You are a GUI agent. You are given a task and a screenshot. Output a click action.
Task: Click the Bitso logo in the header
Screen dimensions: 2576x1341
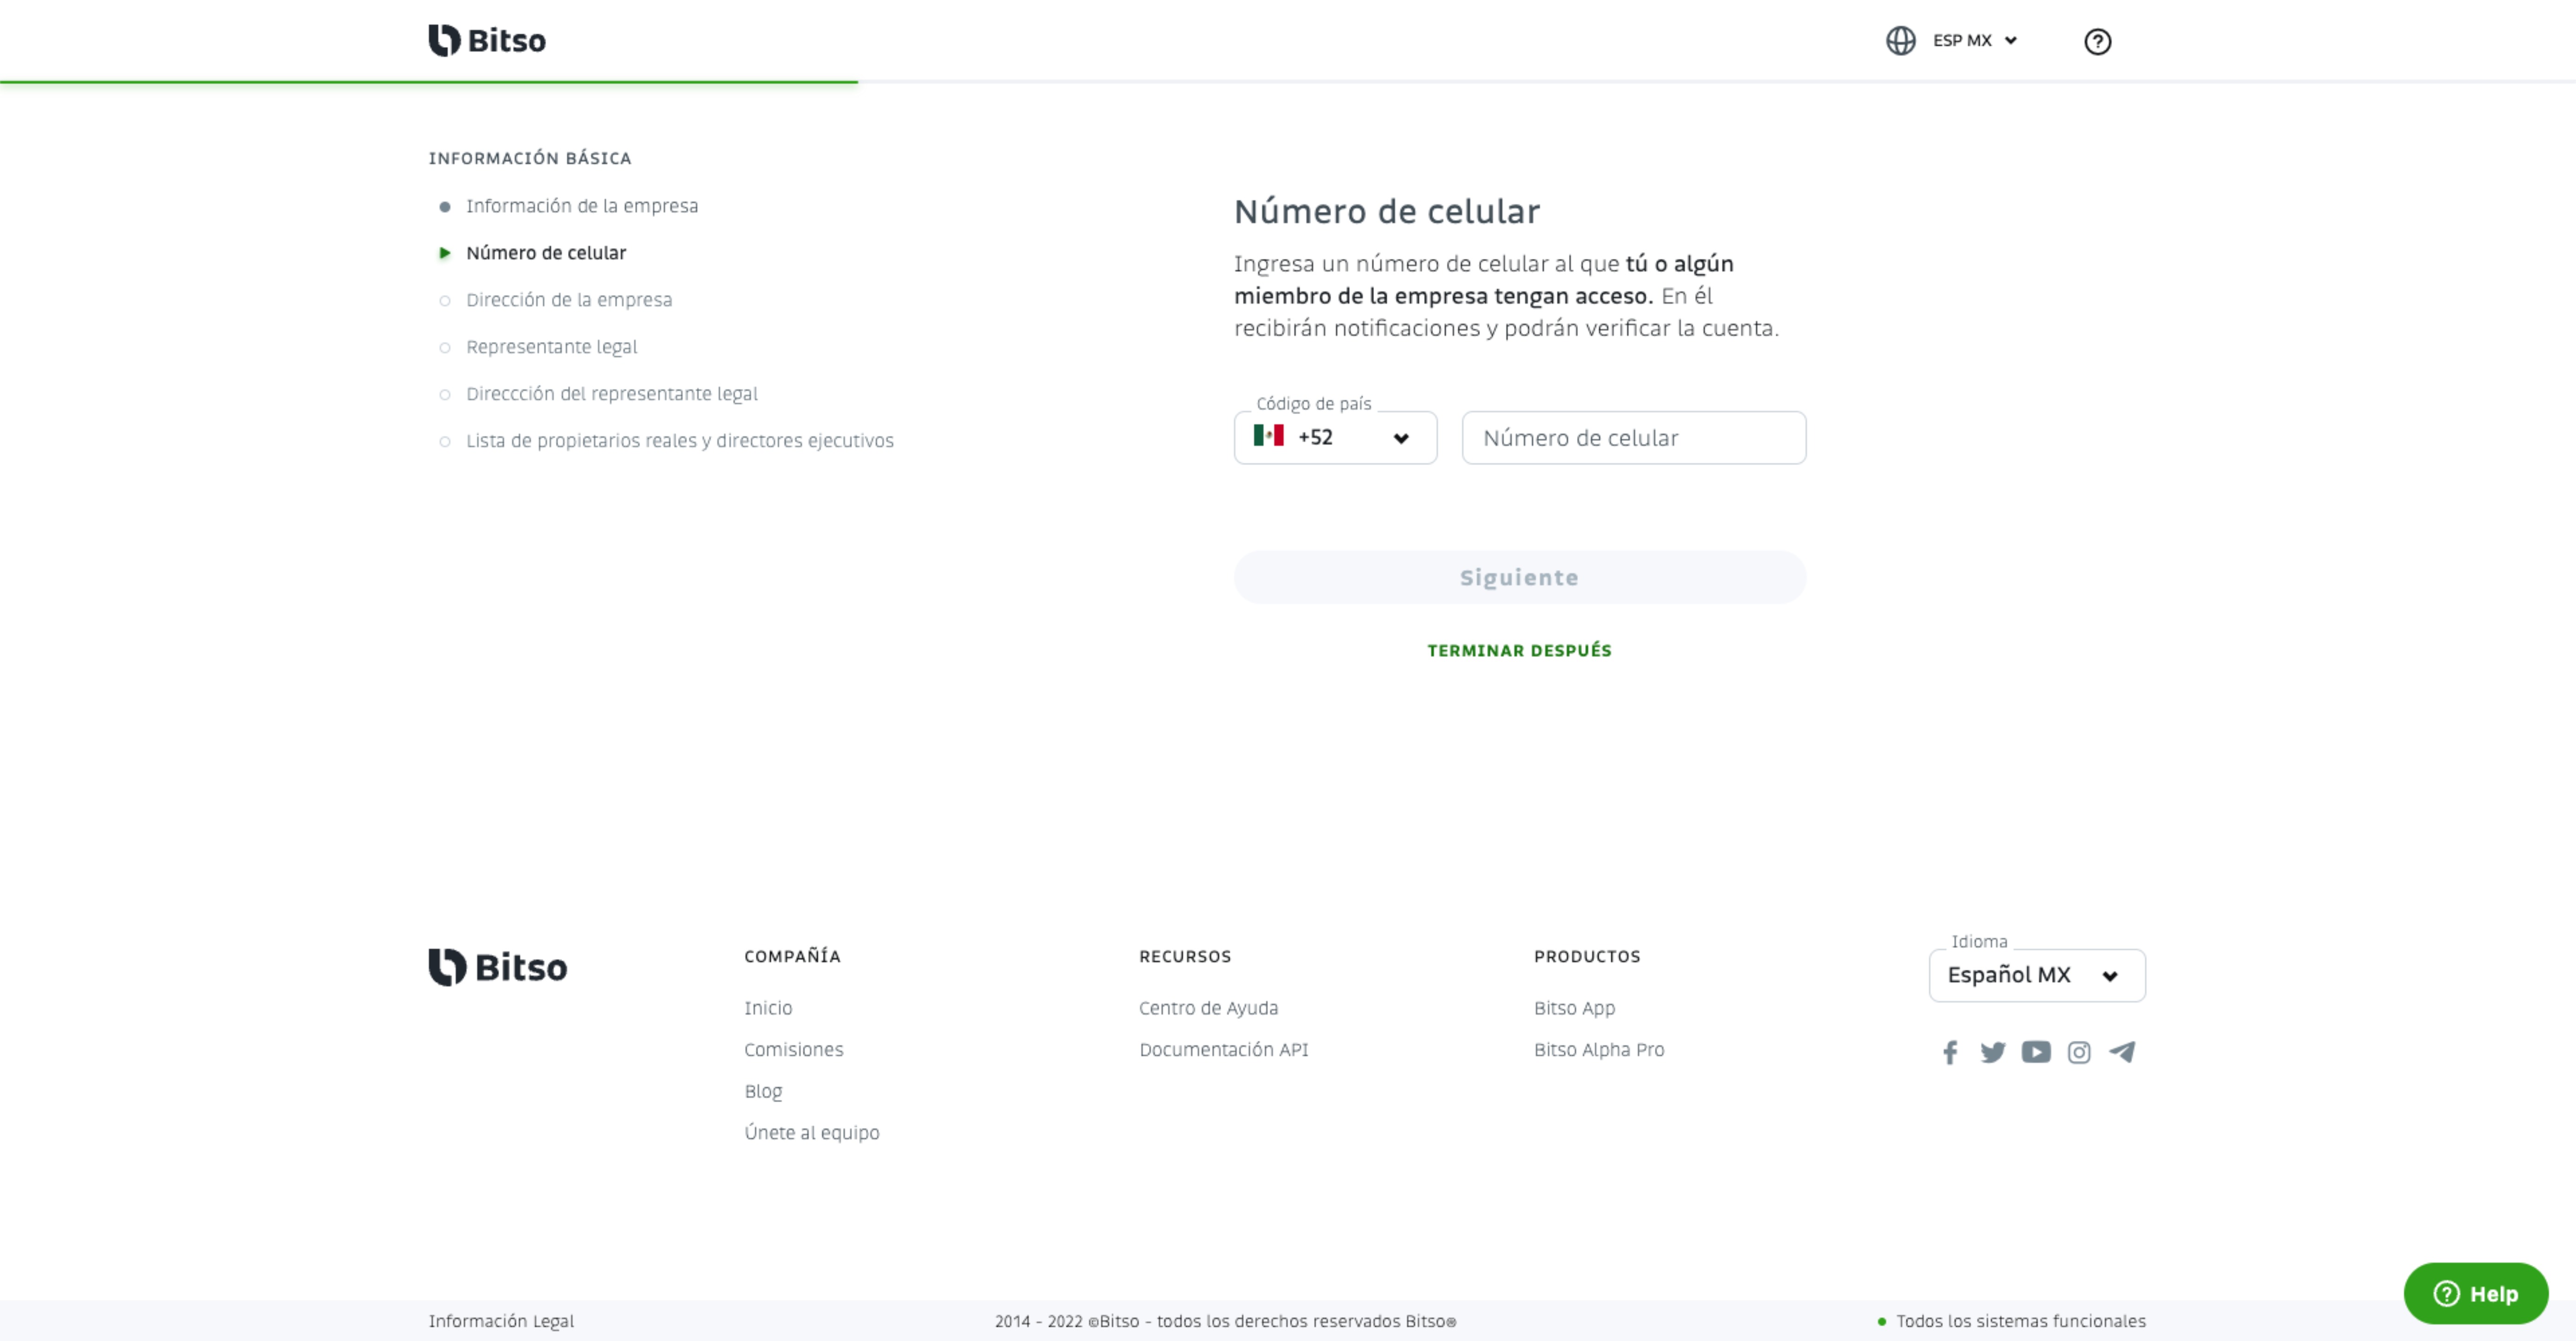pyautogui.click(x=487, y=40)
